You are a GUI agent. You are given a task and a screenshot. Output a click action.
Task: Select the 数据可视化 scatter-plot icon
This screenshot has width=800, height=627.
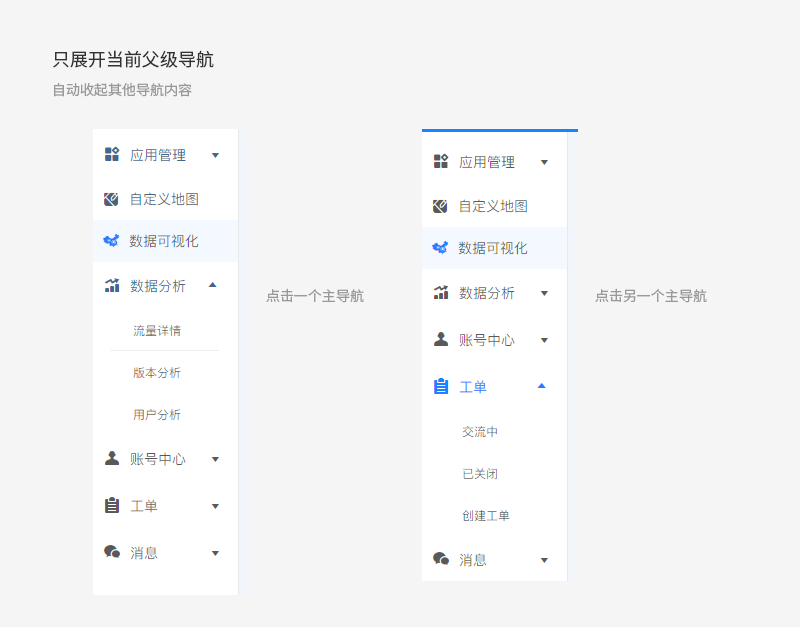tap(112, 240)
